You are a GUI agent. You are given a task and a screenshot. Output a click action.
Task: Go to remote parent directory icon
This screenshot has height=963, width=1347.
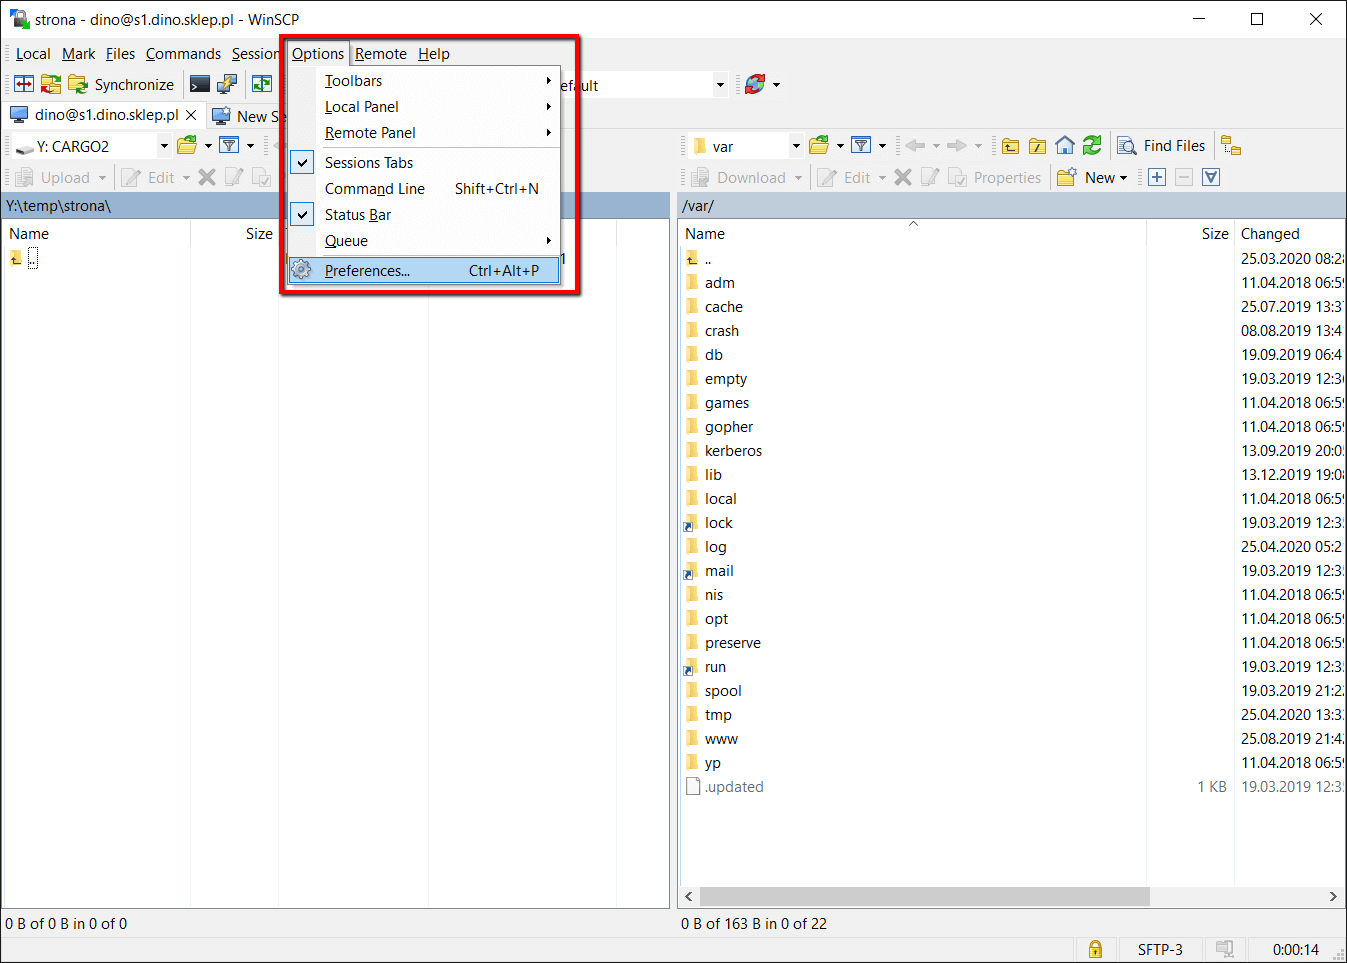pos(1011,146)
